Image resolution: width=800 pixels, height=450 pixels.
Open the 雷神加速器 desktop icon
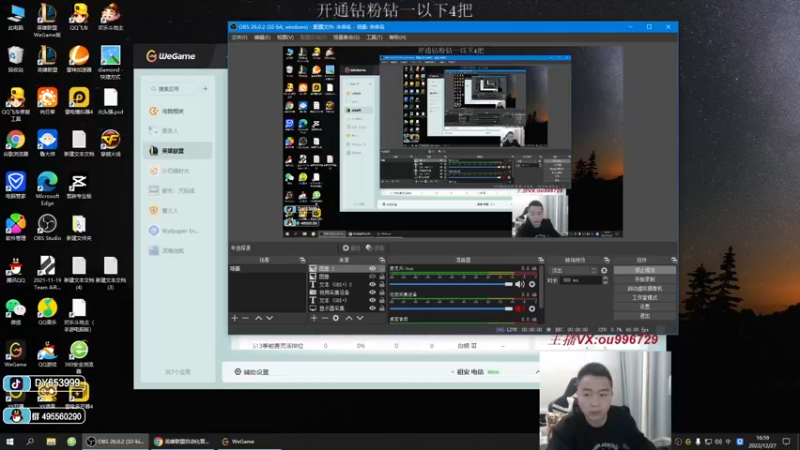79,59
